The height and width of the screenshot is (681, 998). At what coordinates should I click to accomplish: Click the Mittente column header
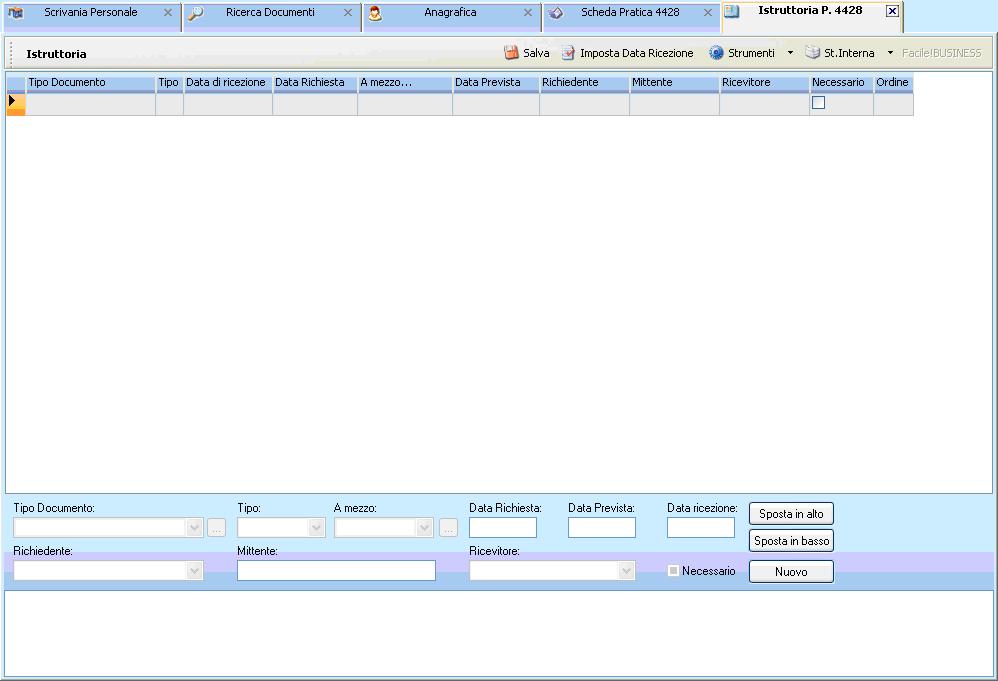(x=674, y=83)
